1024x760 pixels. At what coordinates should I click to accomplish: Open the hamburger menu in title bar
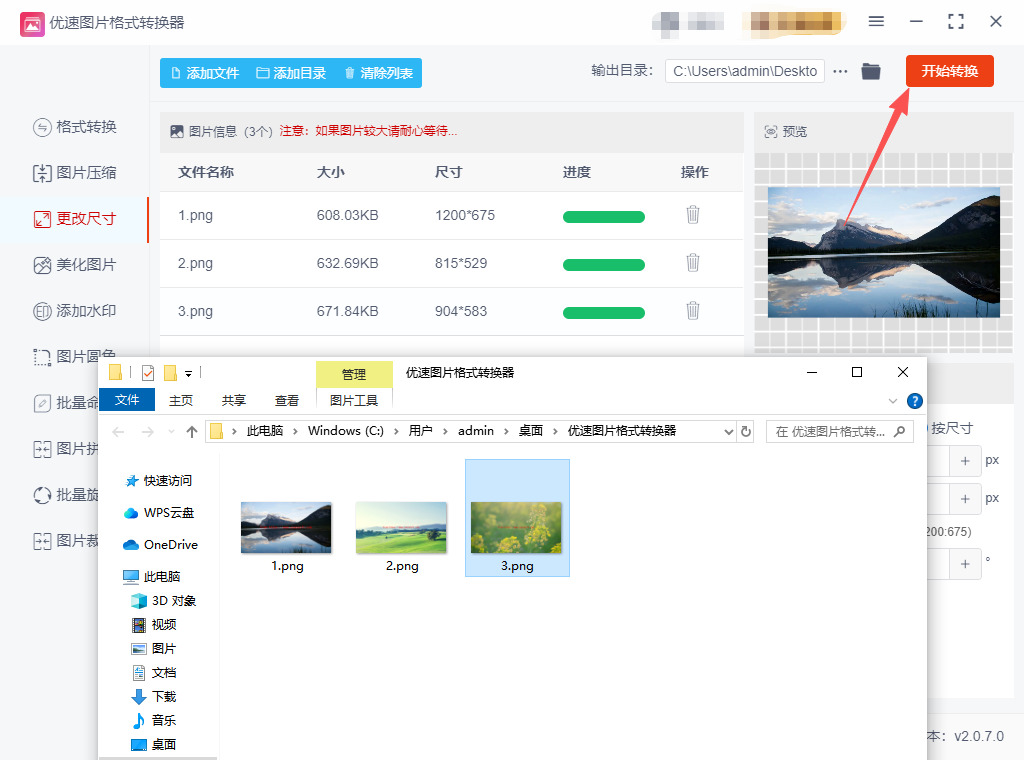pyautogui.click(x=876, y=22)
